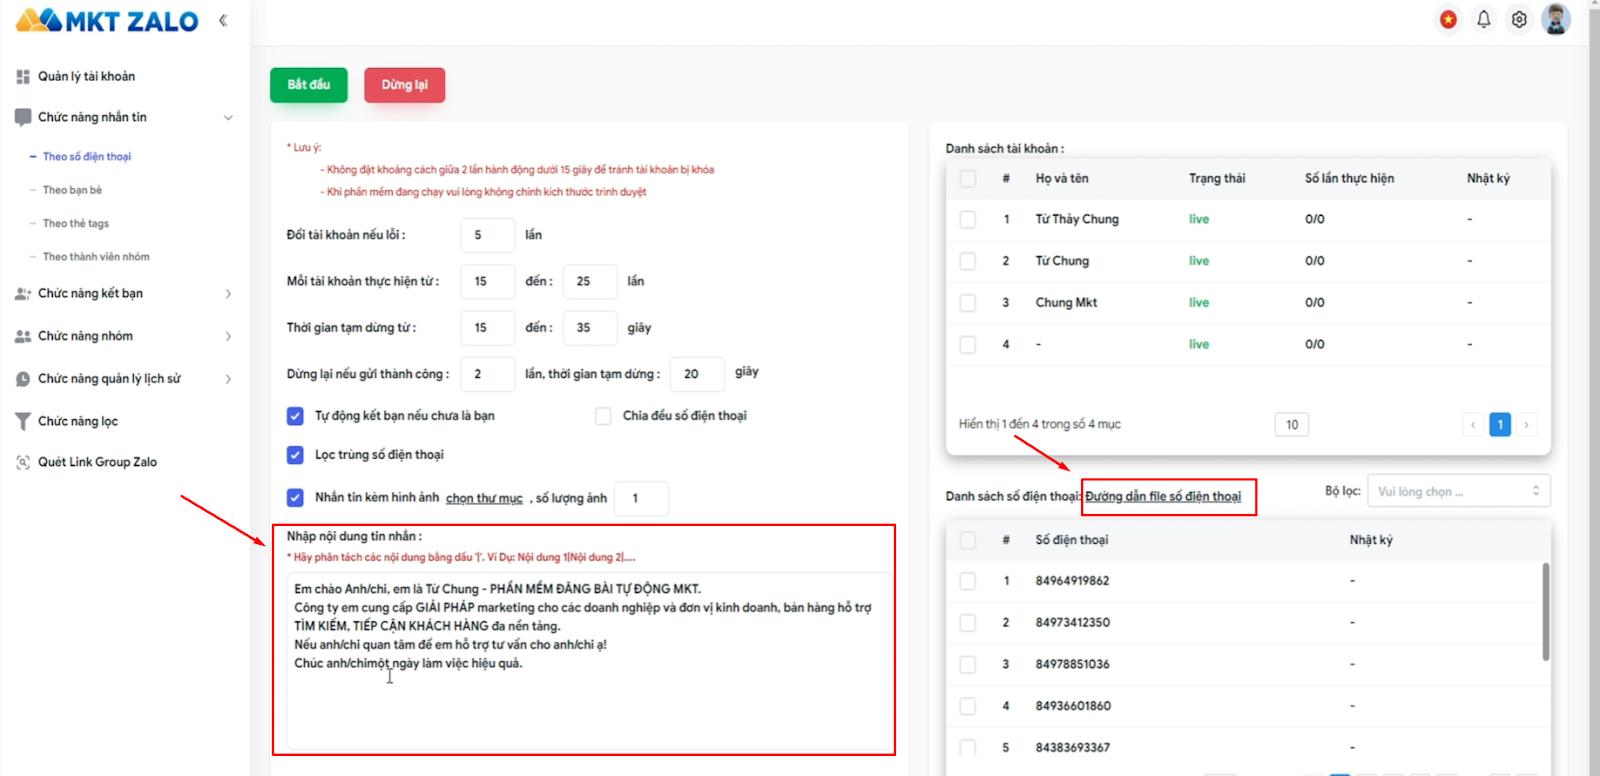This screenshot has height=776, width=1600.
Task: Open Theo bạn bè menu item
Action: point(72,190)
